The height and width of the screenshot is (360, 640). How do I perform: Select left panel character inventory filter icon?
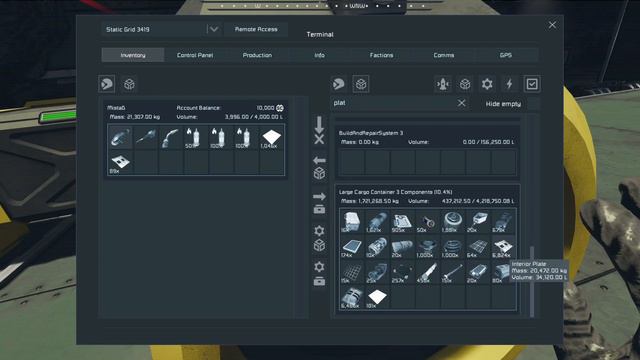(107, 84)
